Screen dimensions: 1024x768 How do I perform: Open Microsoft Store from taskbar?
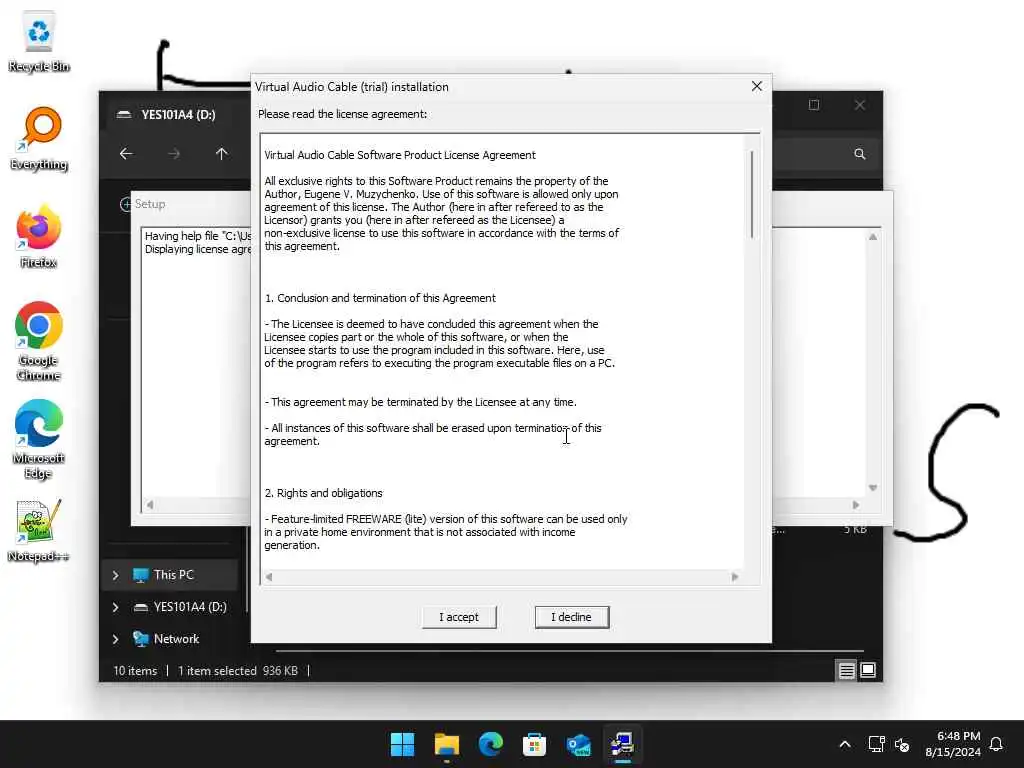click(x=534, y=744)
